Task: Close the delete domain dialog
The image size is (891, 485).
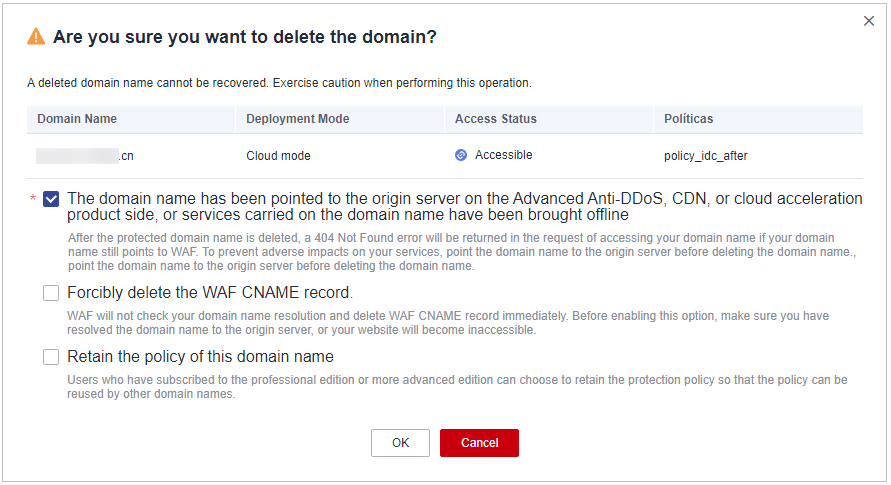Action: [x=868, y=21]
